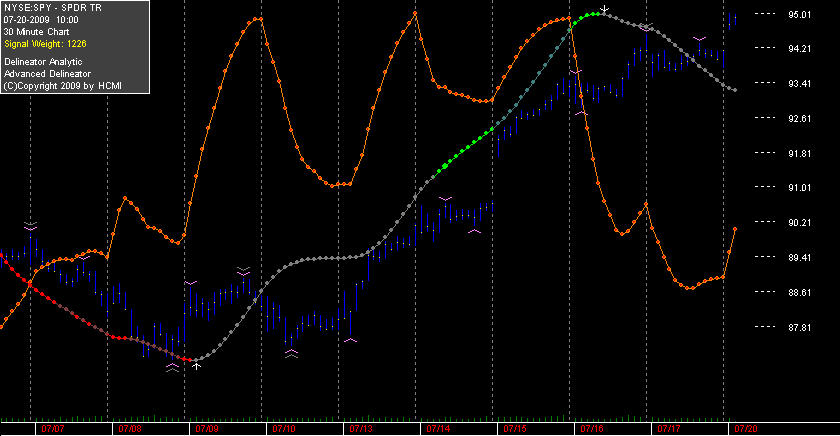Click the 95.01 price level label

pyautogui.click(x=799, y=14)
